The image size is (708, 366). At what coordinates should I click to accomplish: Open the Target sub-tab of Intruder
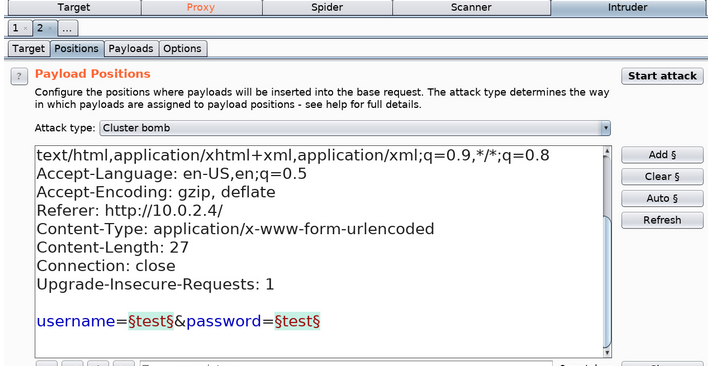point(28,49)
